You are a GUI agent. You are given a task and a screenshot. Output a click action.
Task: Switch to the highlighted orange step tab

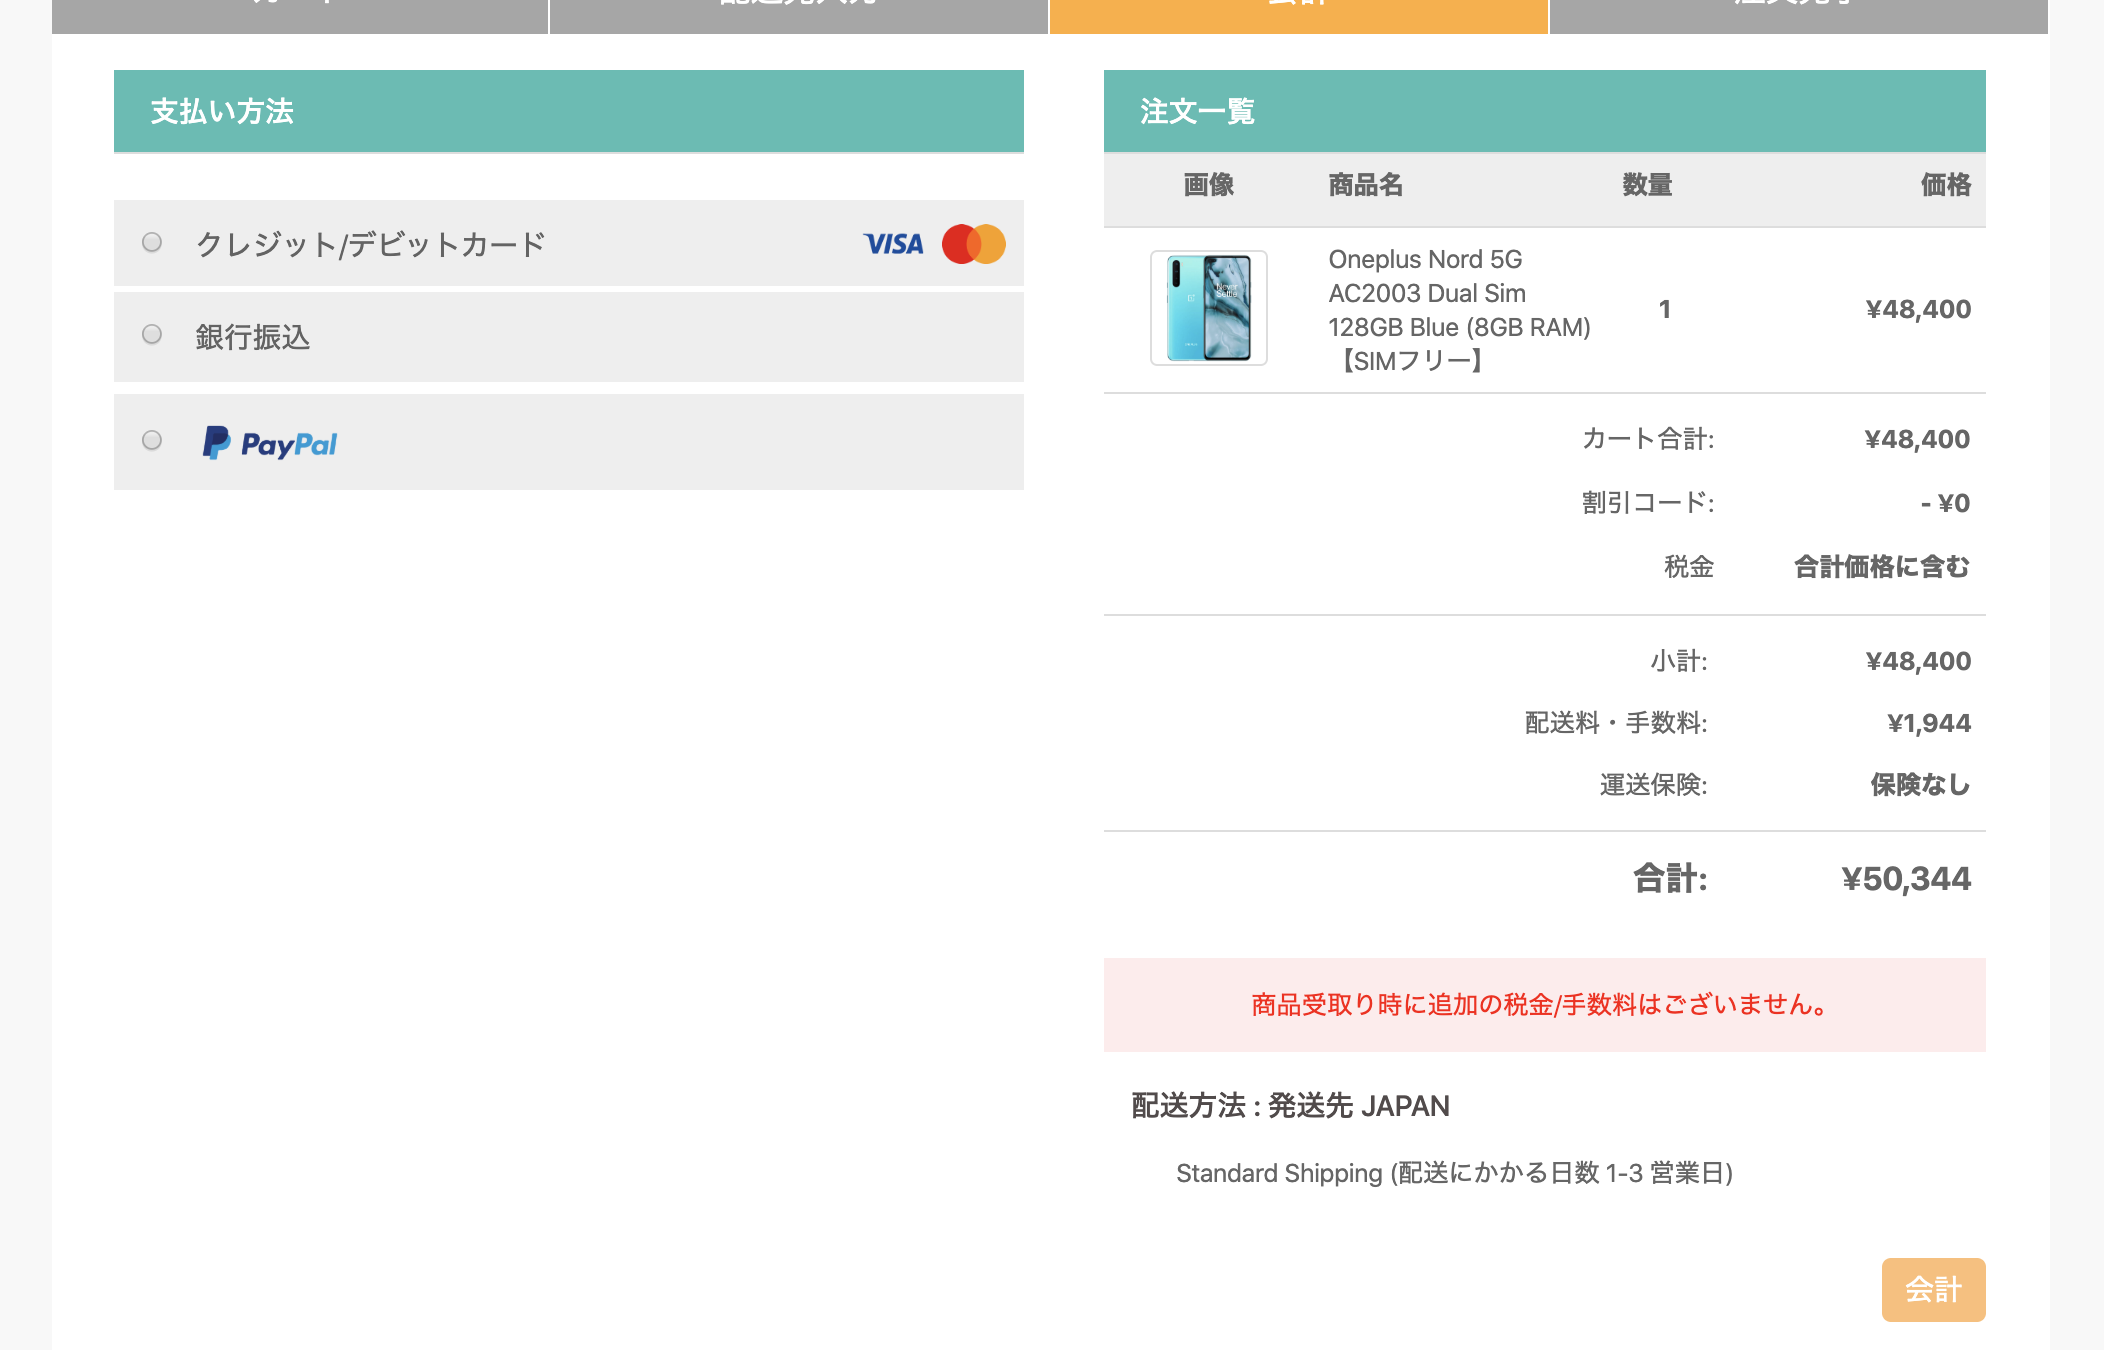click(x=1298, y=14)
